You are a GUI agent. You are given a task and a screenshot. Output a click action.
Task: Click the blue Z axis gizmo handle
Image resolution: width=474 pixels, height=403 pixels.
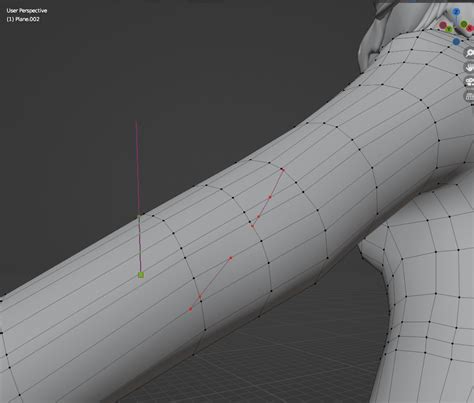tap(456, 12)
